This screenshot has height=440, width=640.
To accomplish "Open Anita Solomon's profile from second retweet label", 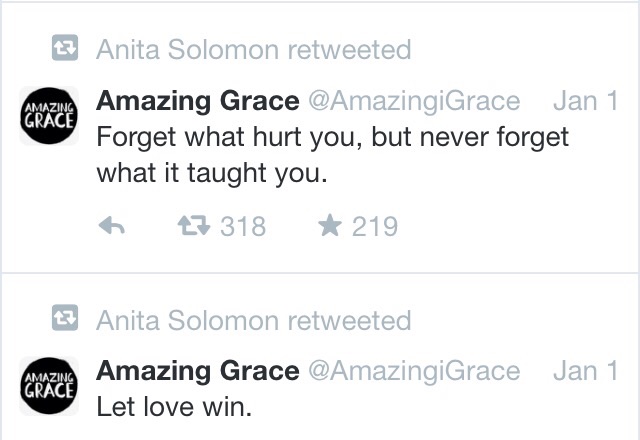I will [x=188, y=320].
